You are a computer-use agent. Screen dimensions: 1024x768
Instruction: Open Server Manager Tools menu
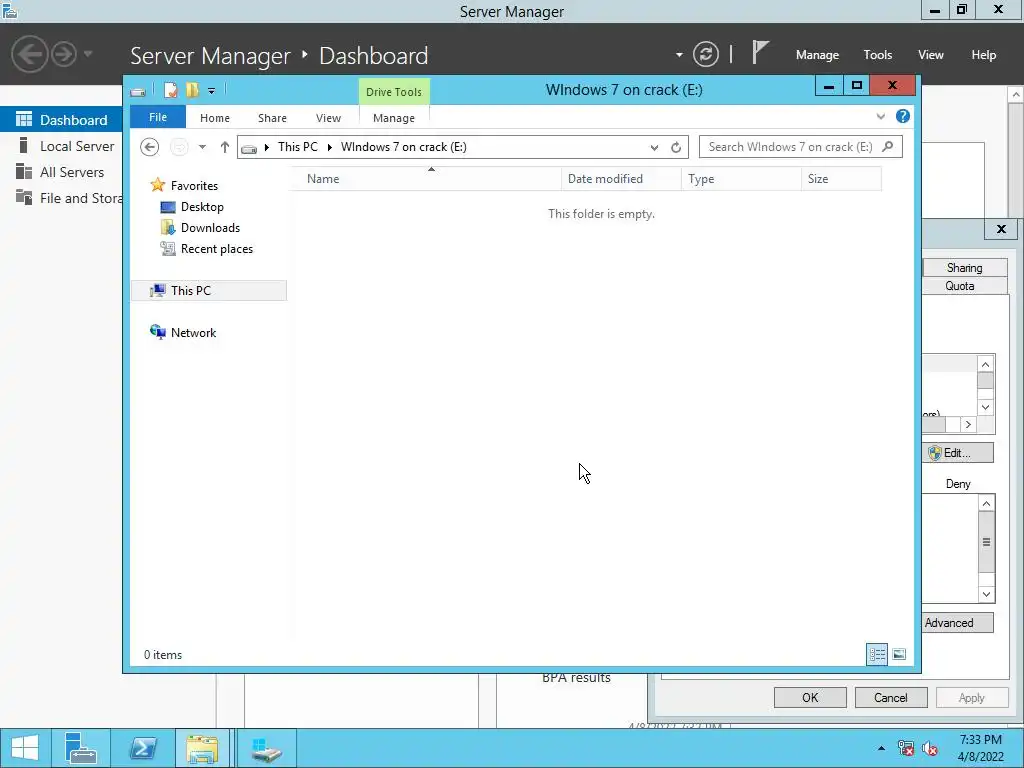click(877, 55)
